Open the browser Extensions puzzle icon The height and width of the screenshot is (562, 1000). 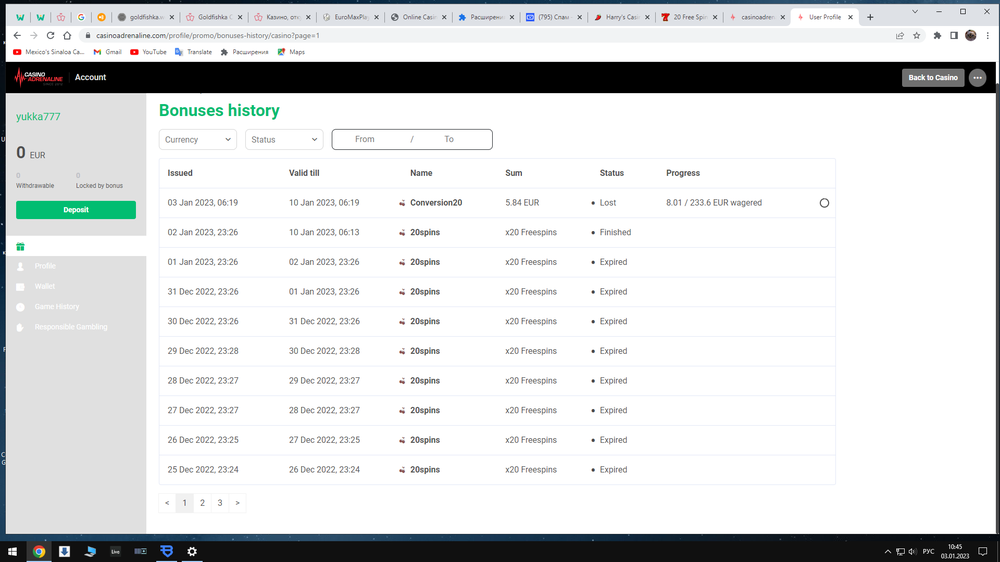pyautogui.click(x=937, y=35)
